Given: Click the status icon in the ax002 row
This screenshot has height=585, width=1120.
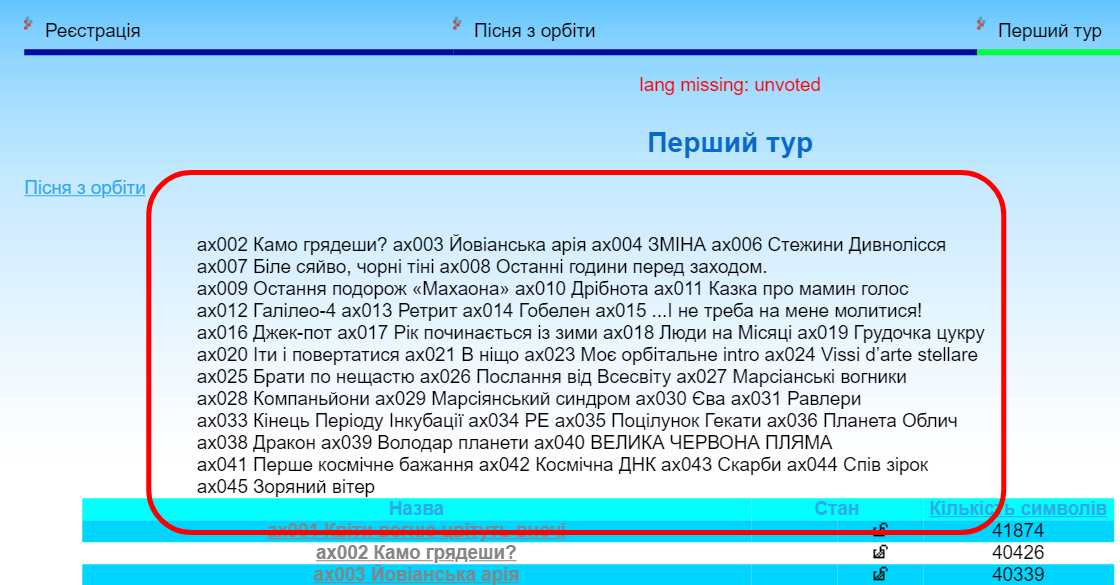Looking at the screenshot, I should point(879,553).
